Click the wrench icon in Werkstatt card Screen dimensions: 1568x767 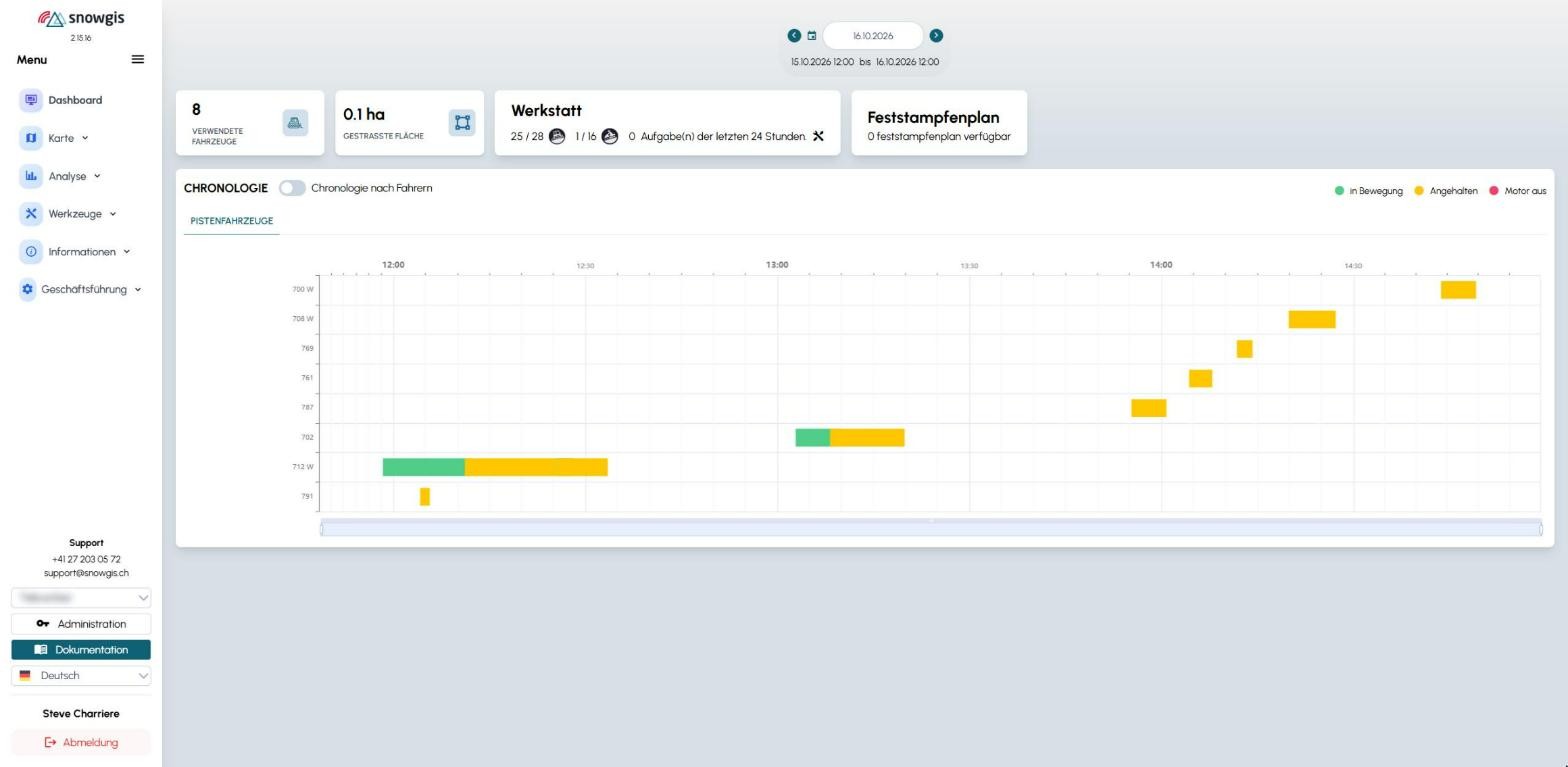click(x=818, y=136)
